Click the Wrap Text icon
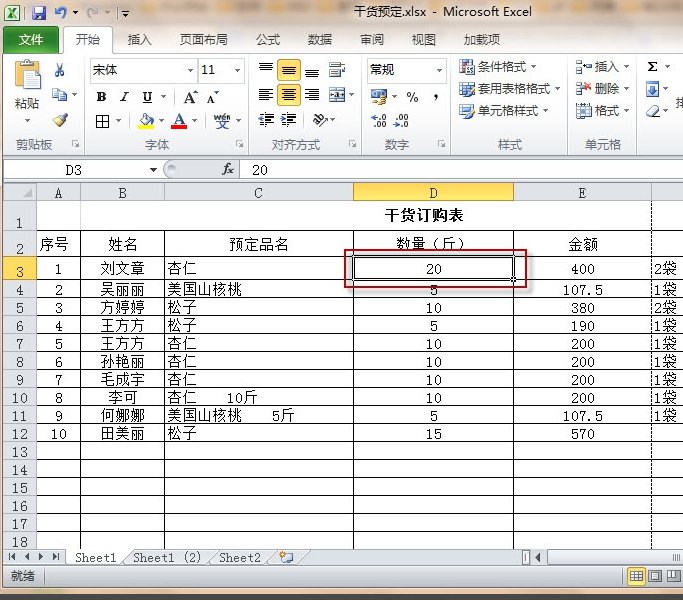683x600 pixels. [337, 70]
